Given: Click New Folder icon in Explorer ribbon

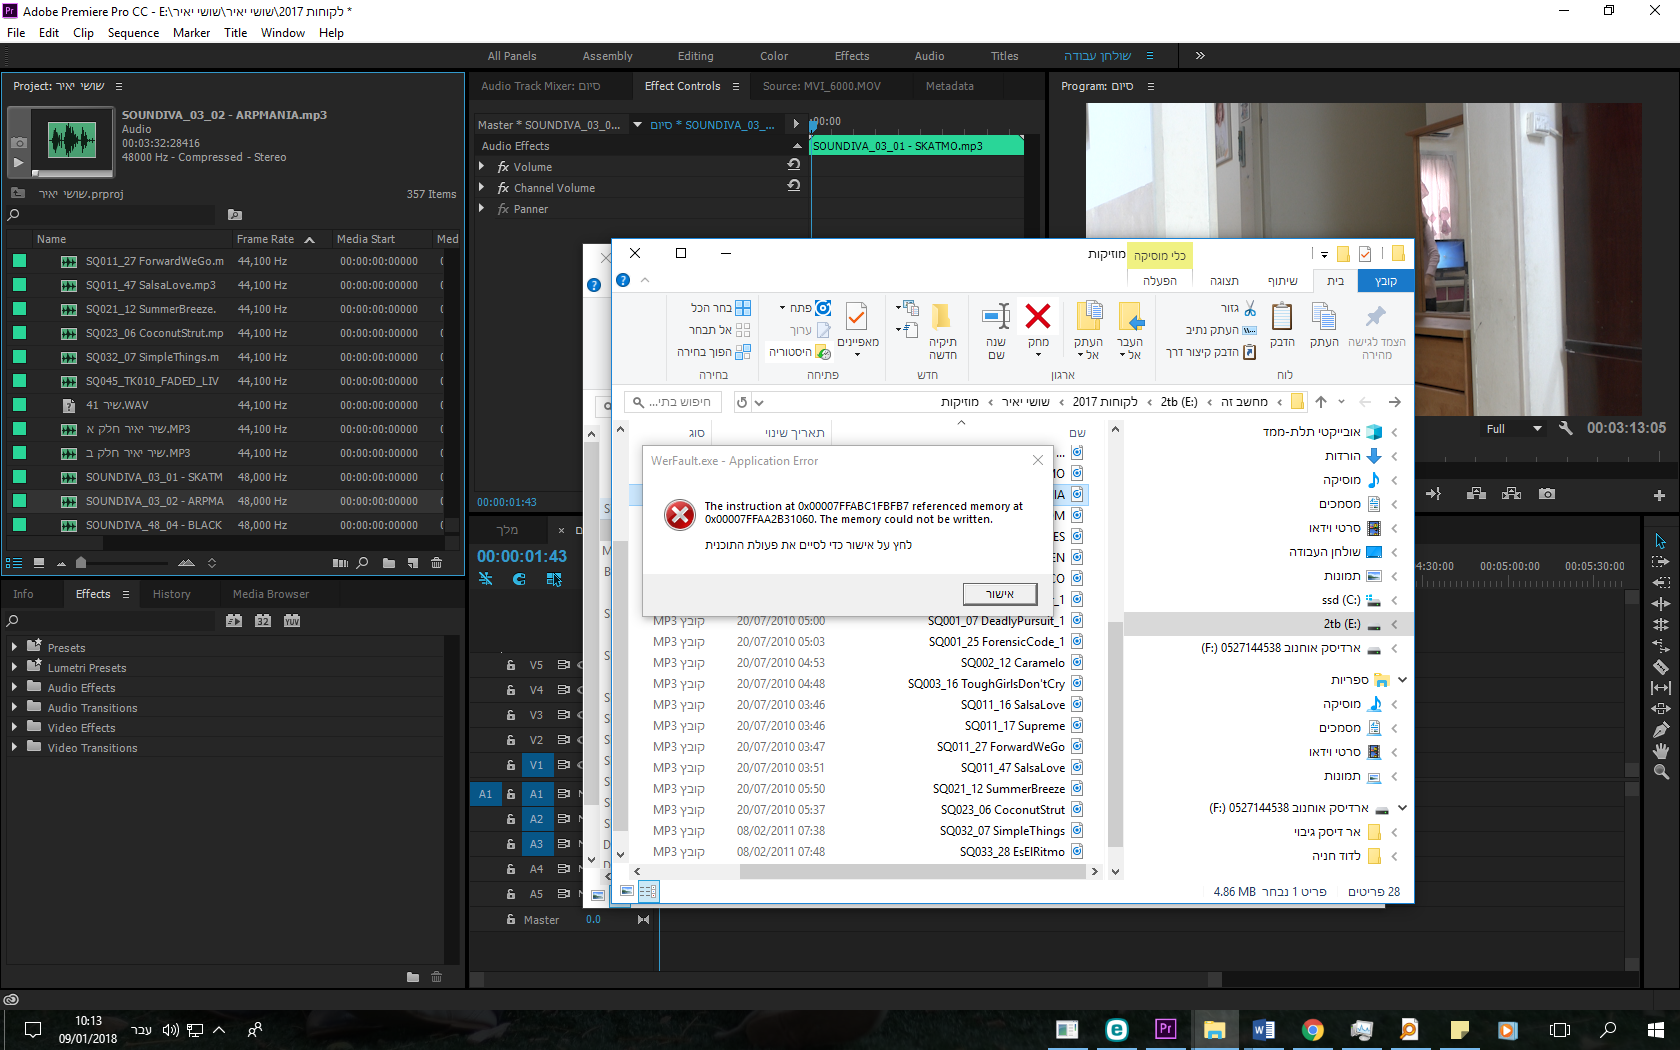Looking at the screenshot, I should point(942,317).
